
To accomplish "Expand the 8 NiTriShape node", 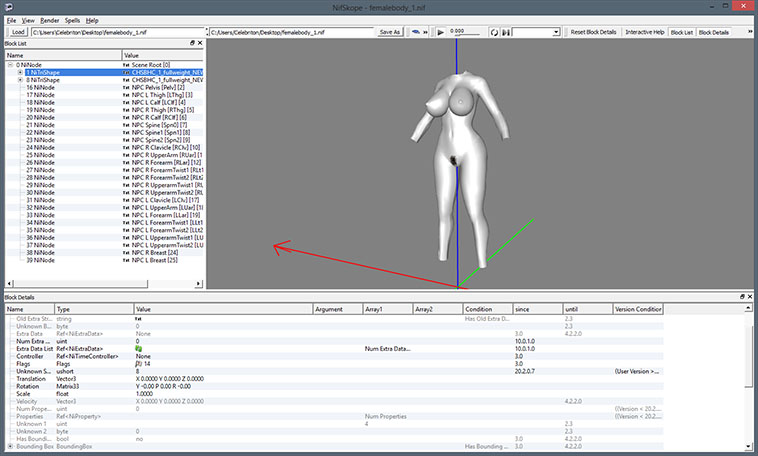I will (20, 80).
